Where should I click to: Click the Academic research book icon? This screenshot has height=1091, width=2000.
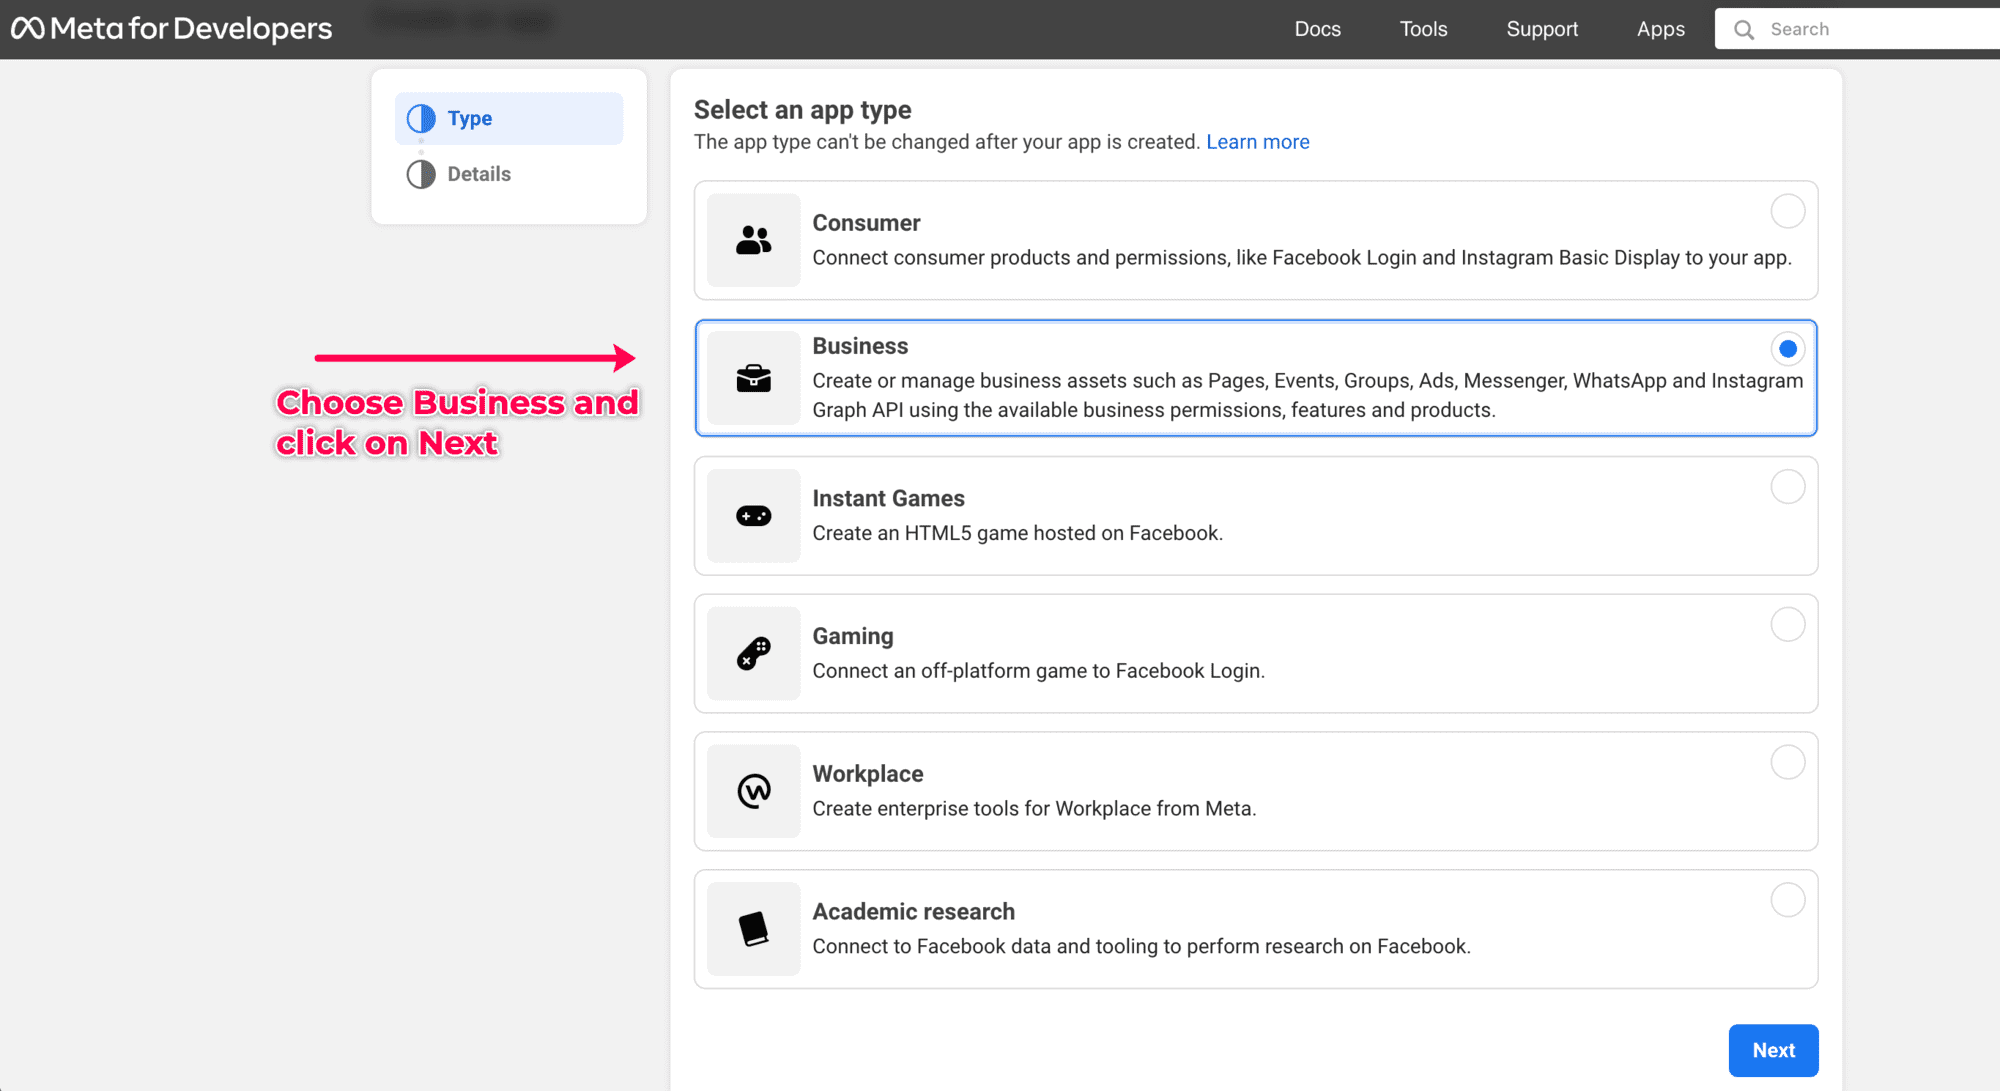[x=753, y=929]
